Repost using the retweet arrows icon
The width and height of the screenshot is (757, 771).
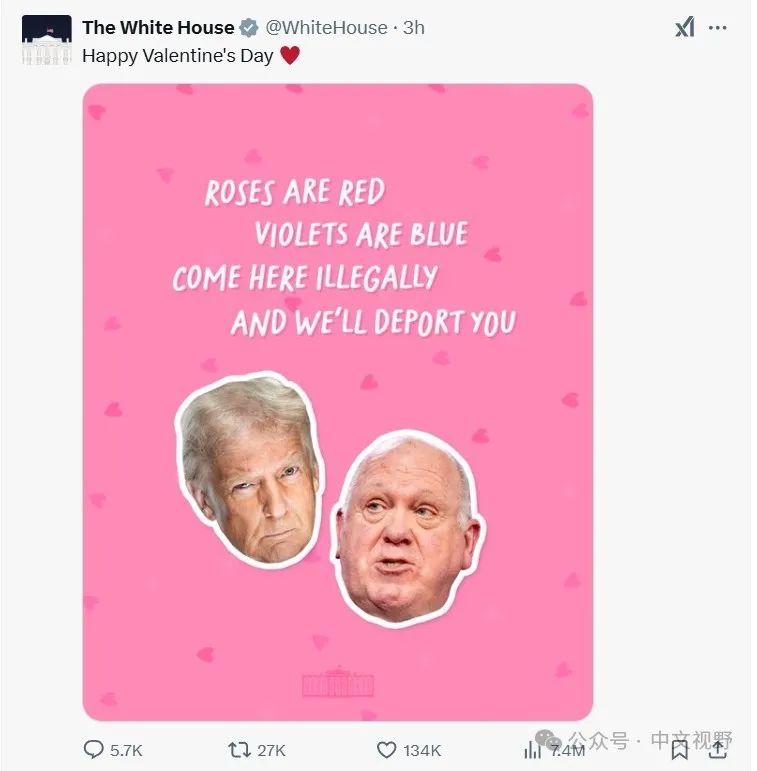(240, 750)
